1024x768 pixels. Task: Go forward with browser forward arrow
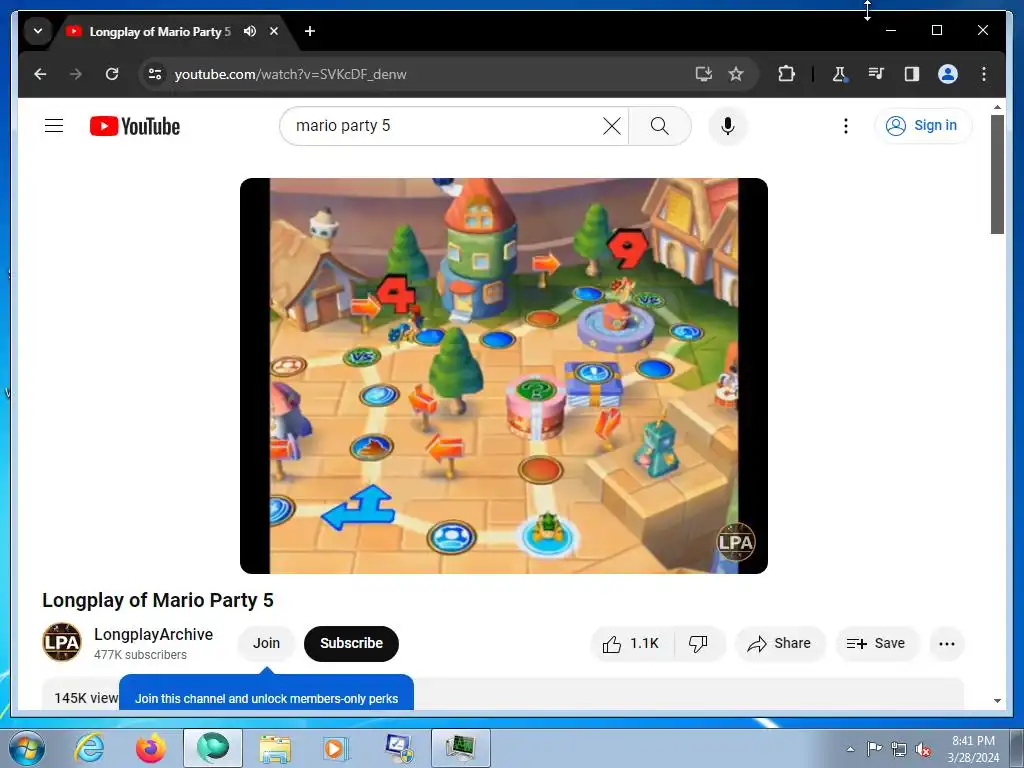point(76,74)
